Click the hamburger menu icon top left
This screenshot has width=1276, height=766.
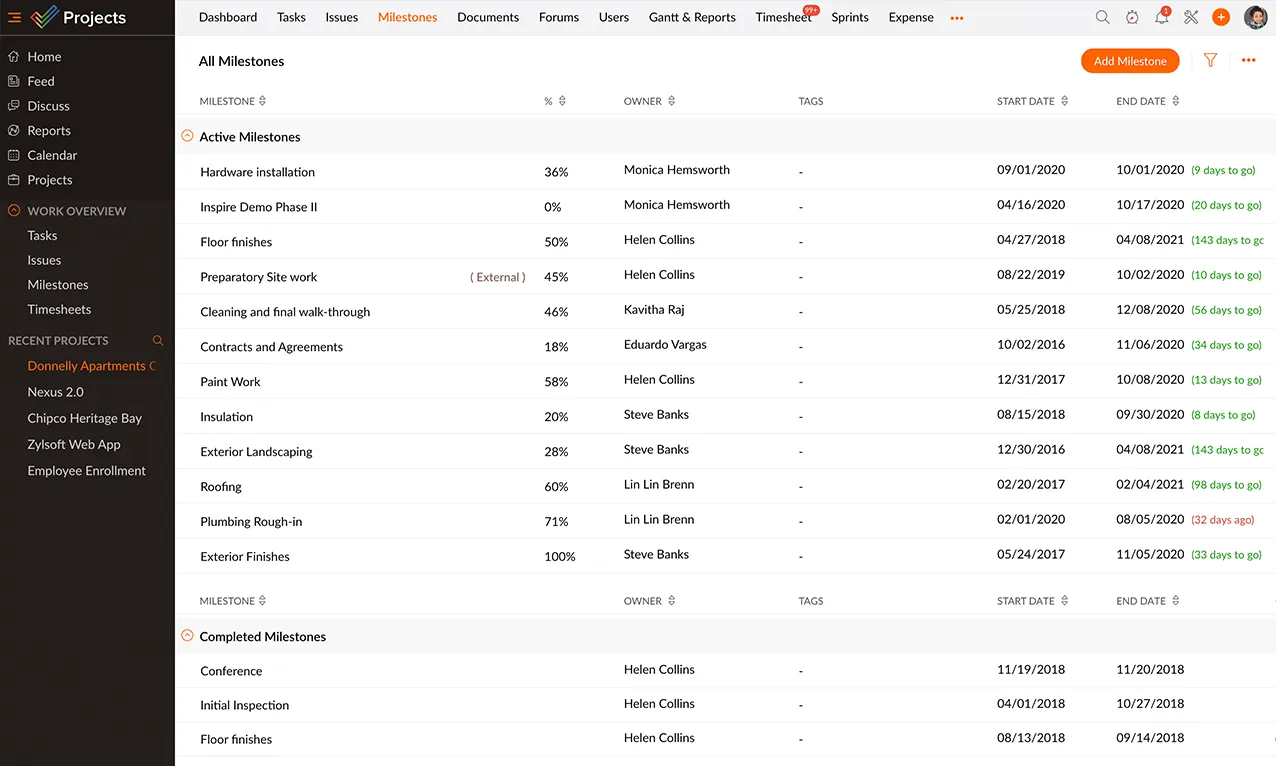tap(14, 16)
